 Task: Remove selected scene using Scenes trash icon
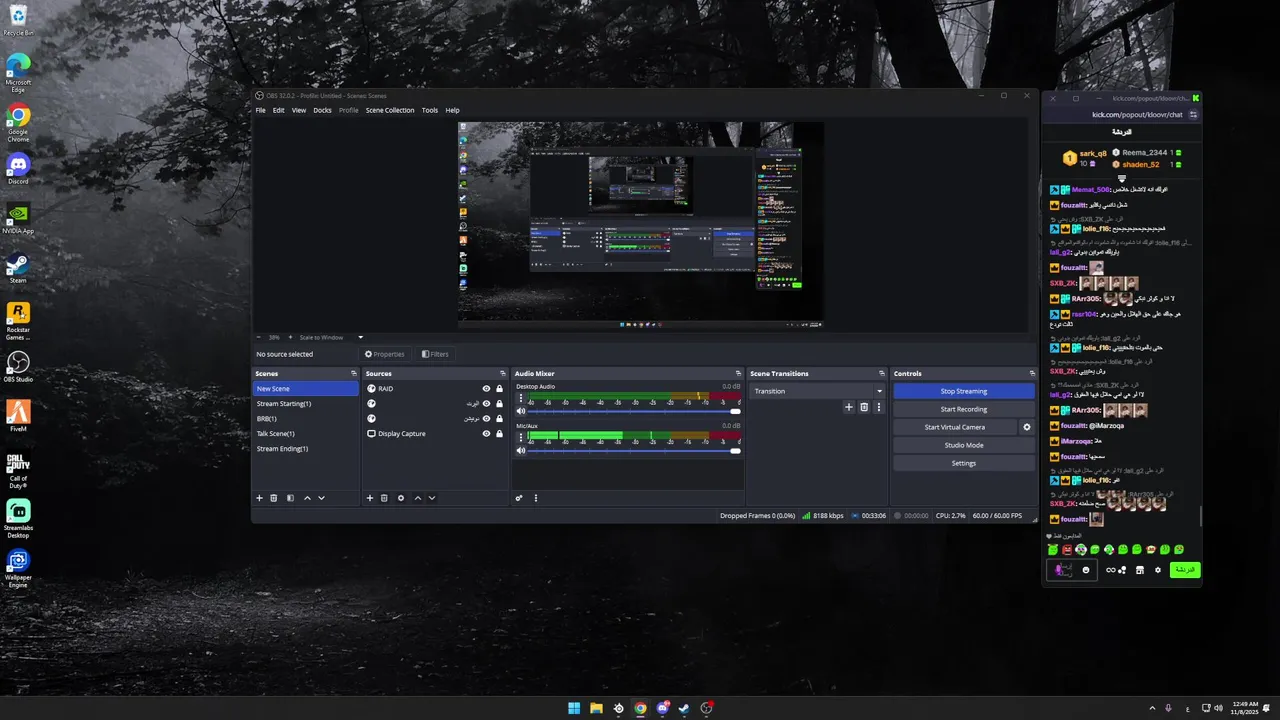[274, 498]
